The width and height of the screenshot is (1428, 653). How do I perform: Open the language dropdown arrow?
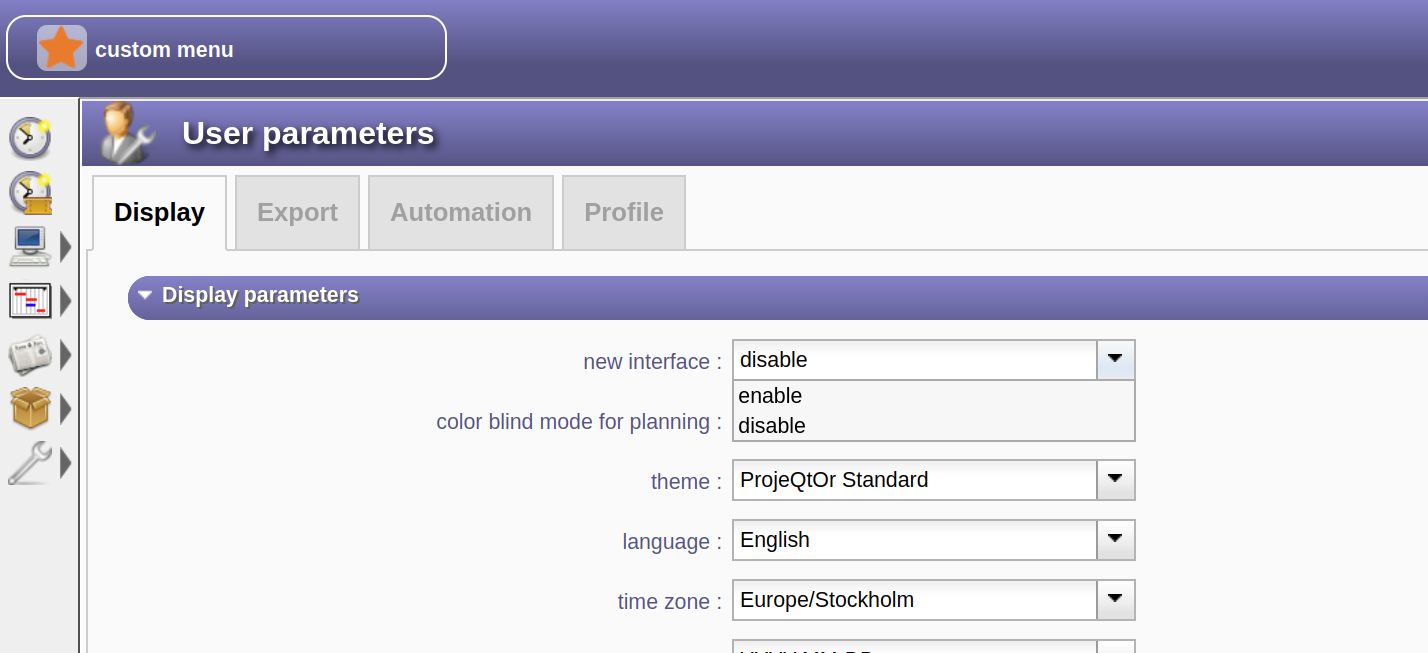[1115, 540]
